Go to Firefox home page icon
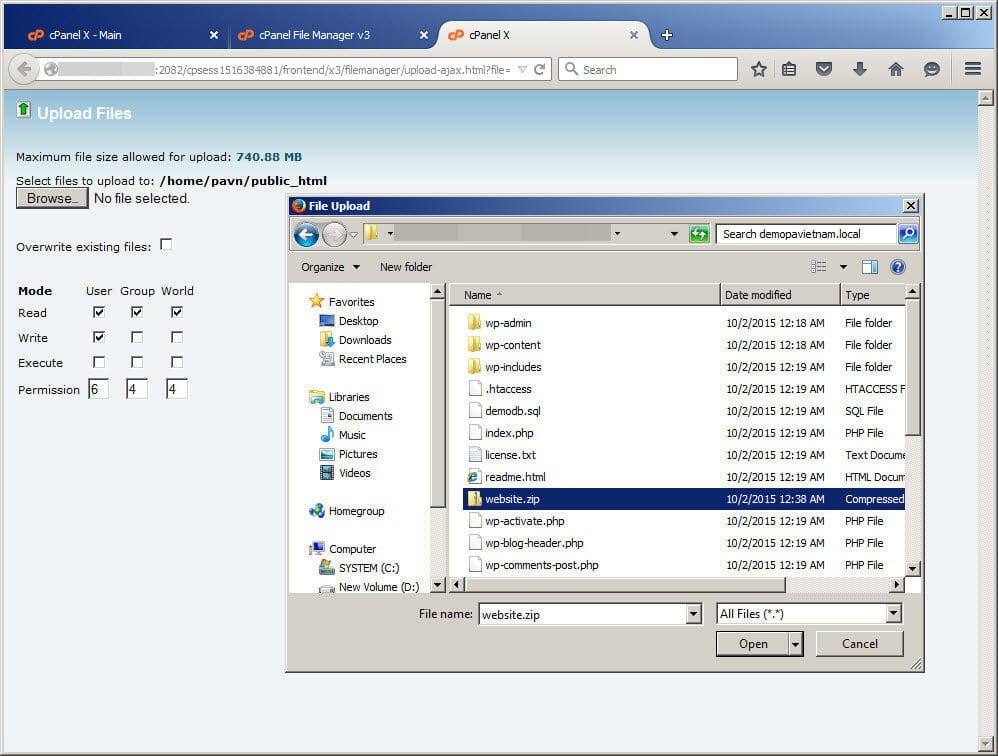998x756 pixels. pyautogui.click(x=895, y=69)
